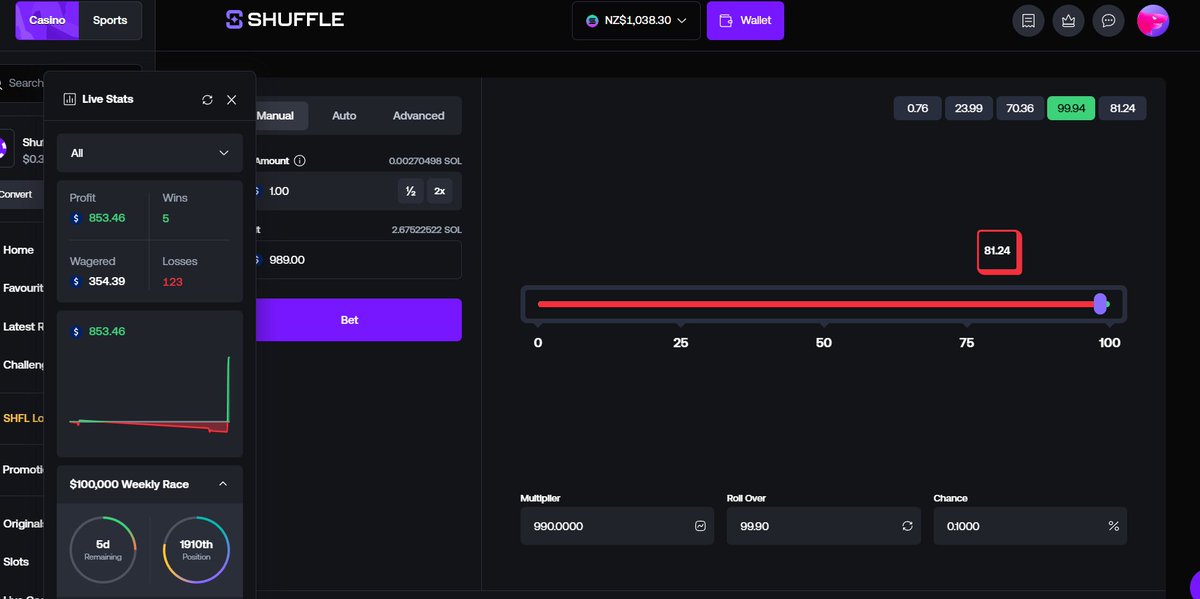This screenshot has height=599, width=1200.
Task: Click the SOL currency icon in balance
Action: click(x=592, y=20)
